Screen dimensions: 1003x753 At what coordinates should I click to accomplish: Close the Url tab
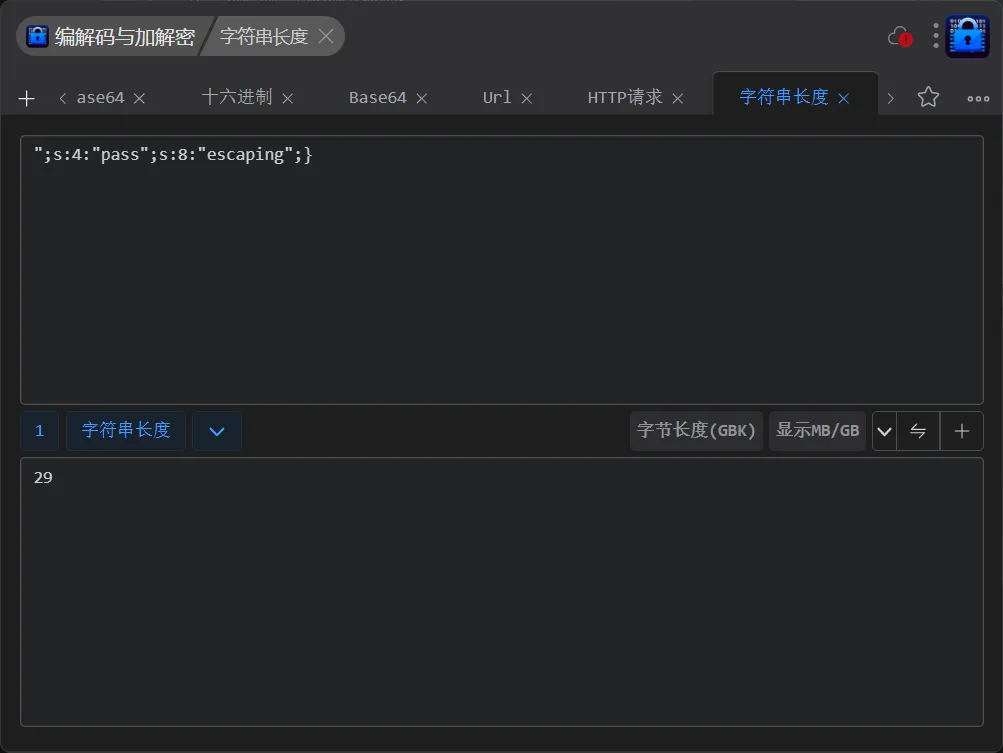click(x=527, y=98)
